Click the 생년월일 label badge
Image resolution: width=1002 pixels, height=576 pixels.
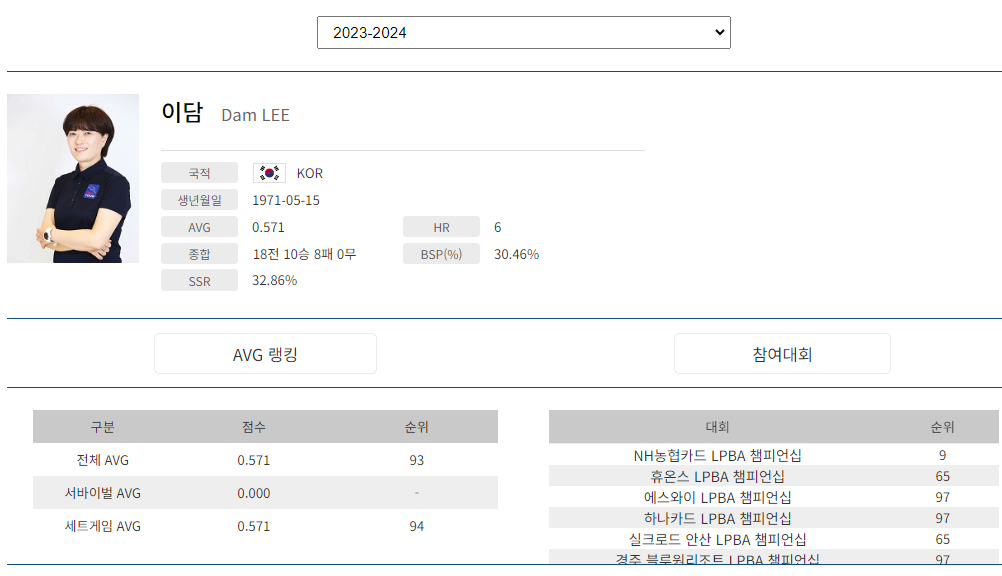point(198,199)
